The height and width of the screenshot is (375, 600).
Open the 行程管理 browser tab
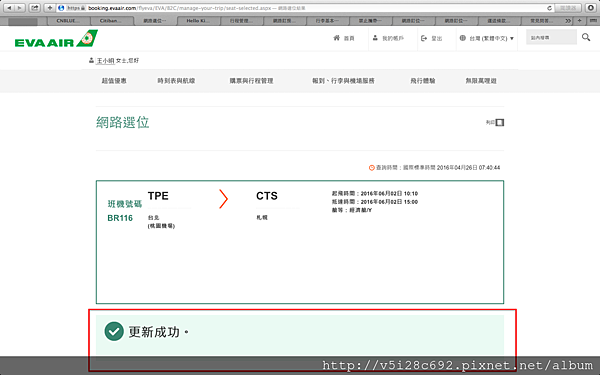point(241,21)
